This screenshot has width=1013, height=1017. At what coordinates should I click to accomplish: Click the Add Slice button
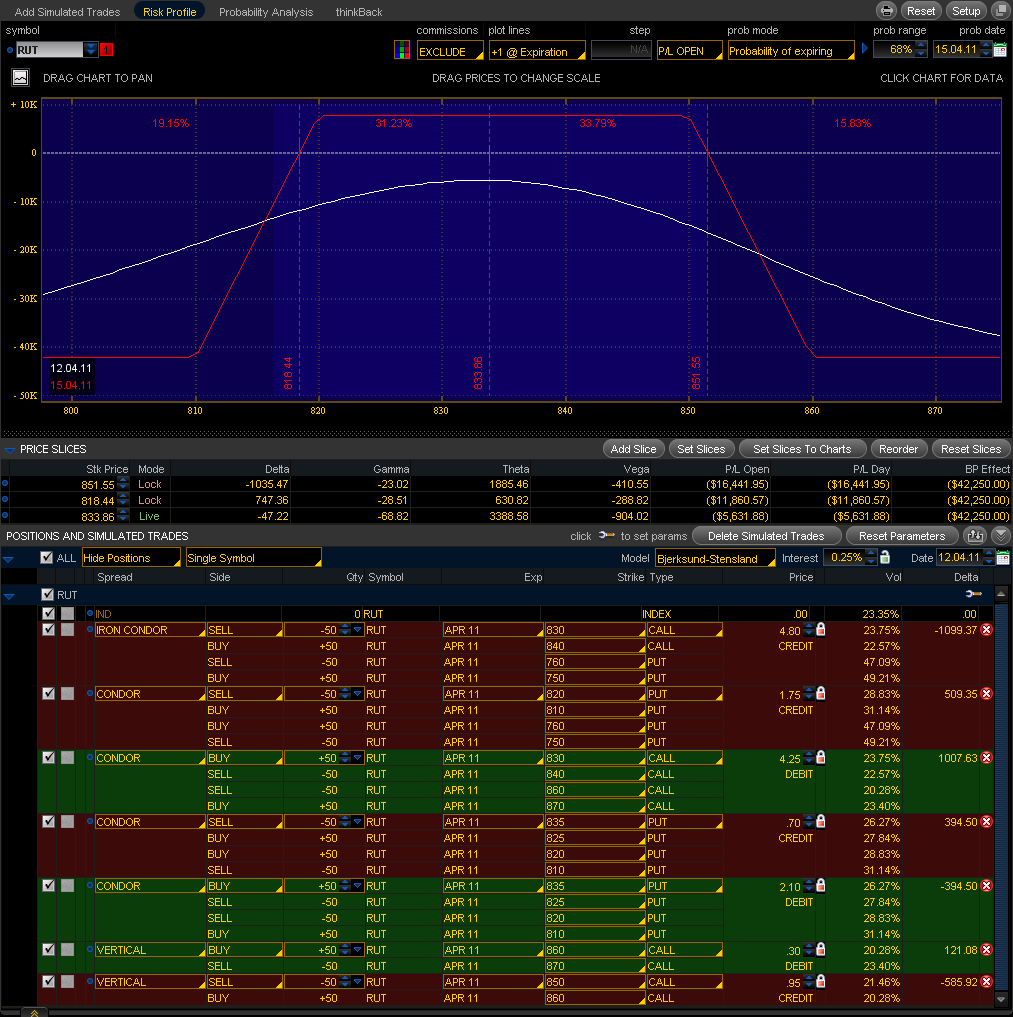(633, 449)
